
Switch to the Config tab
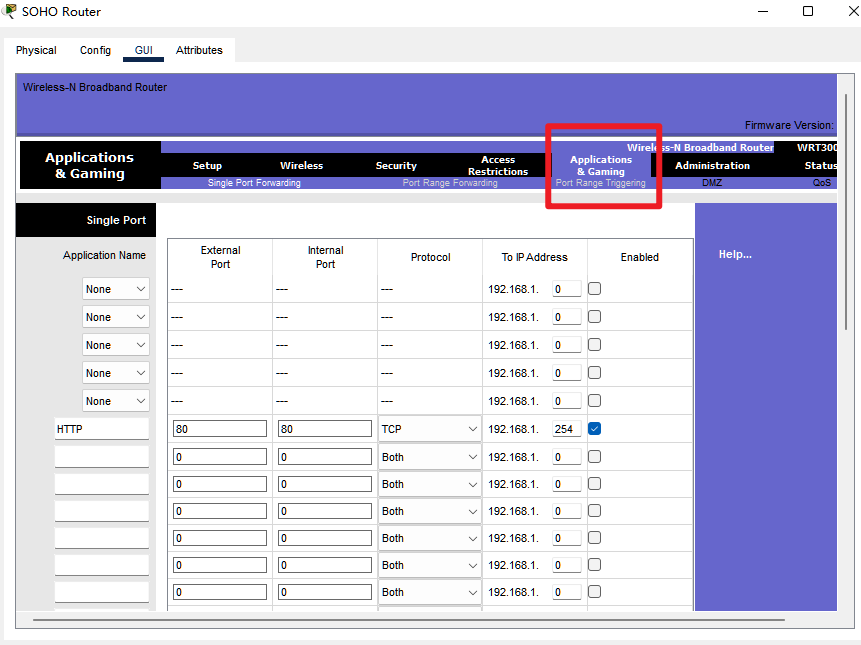tap(95, 50)
